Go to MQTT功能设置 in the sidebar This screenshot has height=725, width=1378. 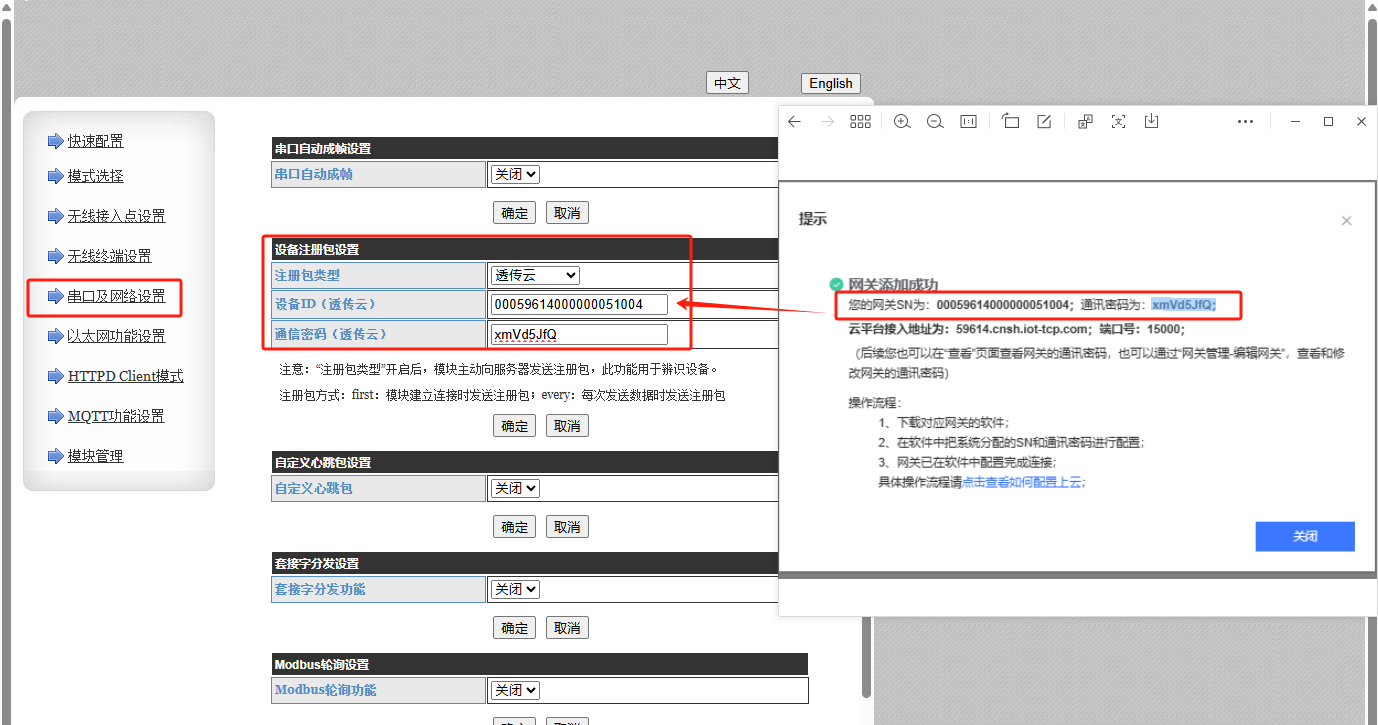[x=116, y=416]
